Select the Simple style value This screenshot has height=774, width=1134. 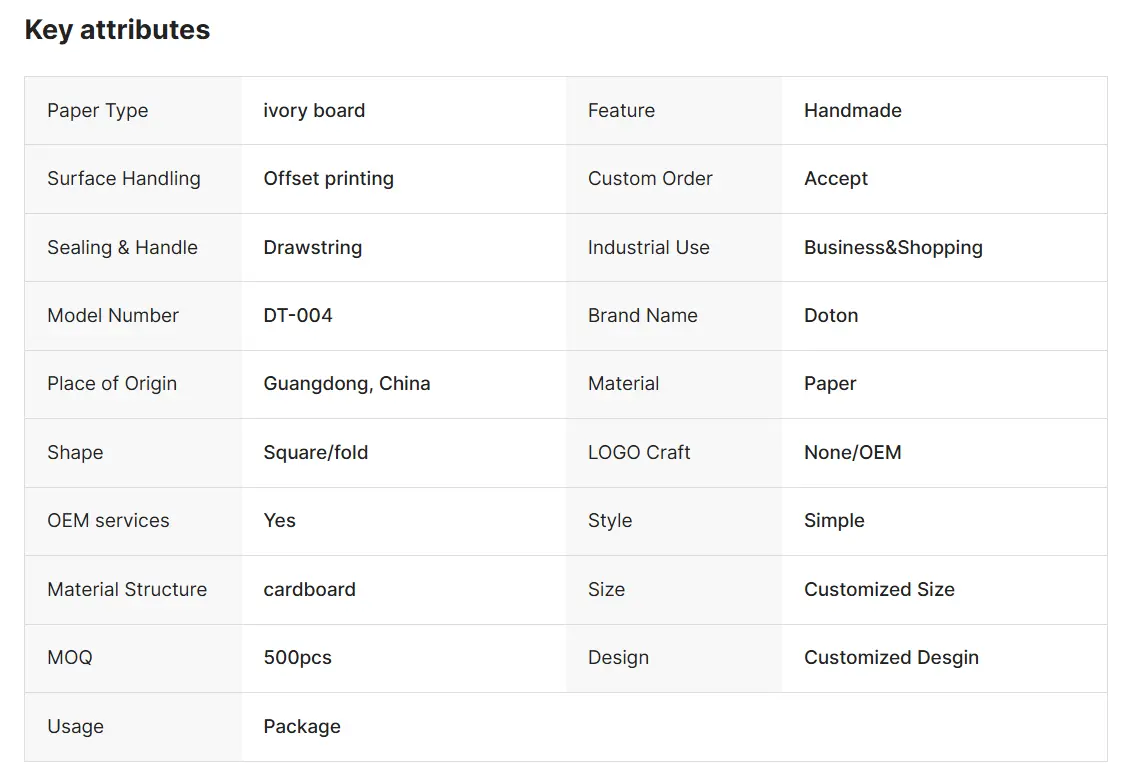tap(834, 521)
